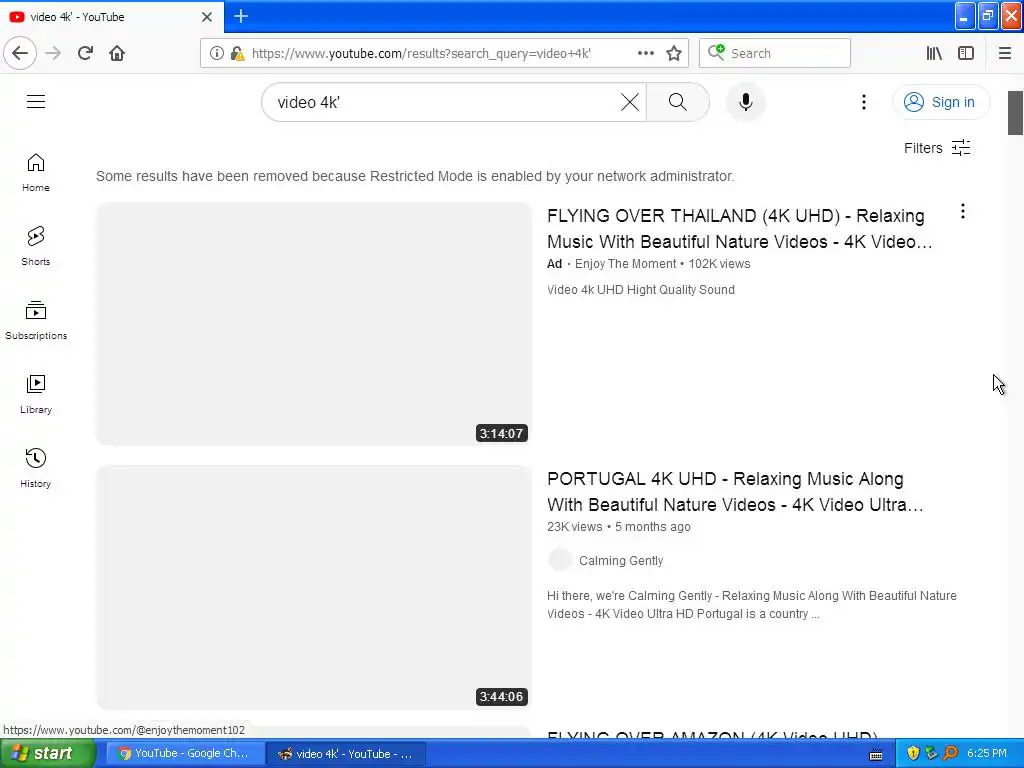Submit search with the magnifier button

(x=678, y=102)
